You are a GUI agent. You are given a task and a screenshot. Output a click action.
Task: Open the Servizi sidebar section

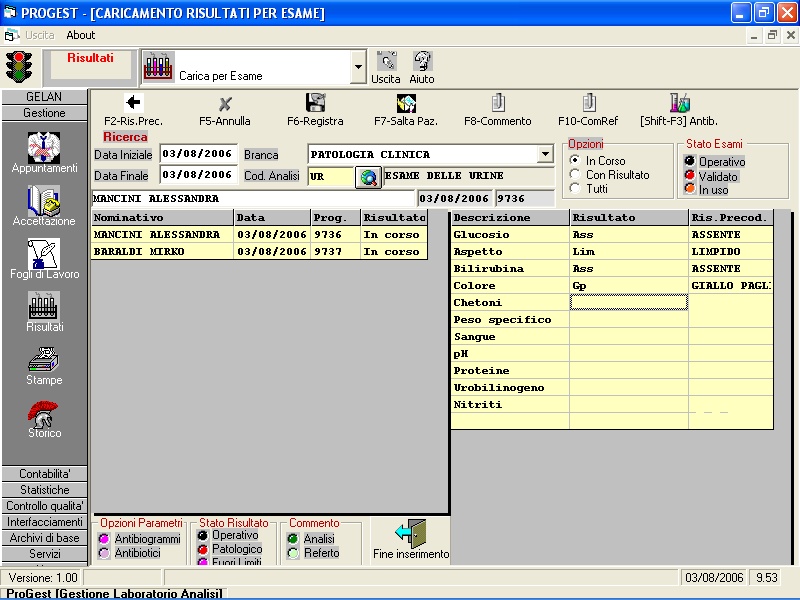[x=44, y=554]
